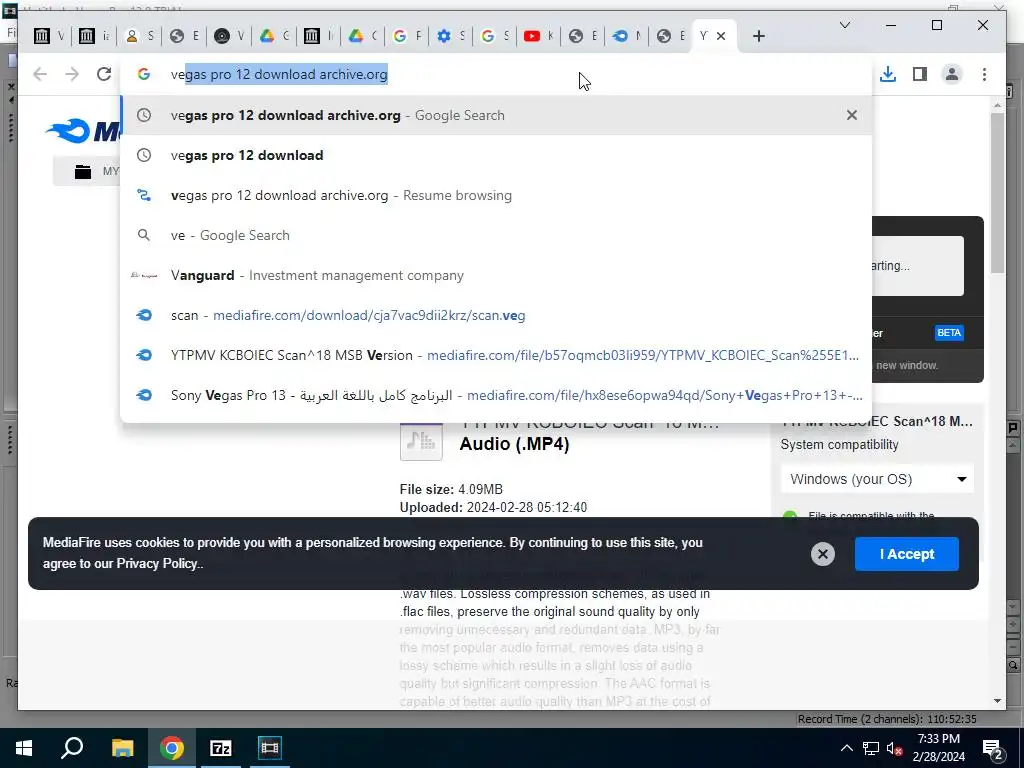The height and width of the screenshot is (768, 1024).
Task: Remove the top history suggestion with X
Action: [852, 115]
